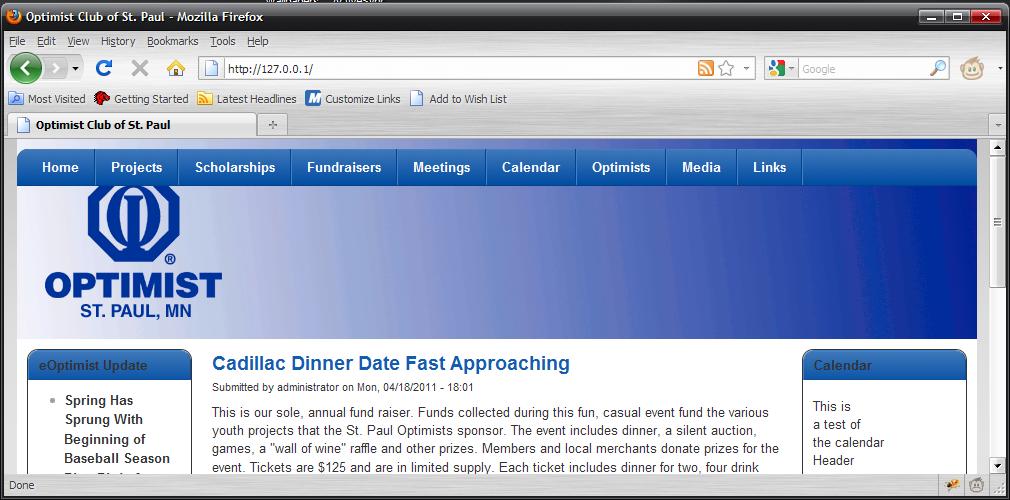Open the Fundraisers navigation item
1010x500 pixels.
[344, 168]
